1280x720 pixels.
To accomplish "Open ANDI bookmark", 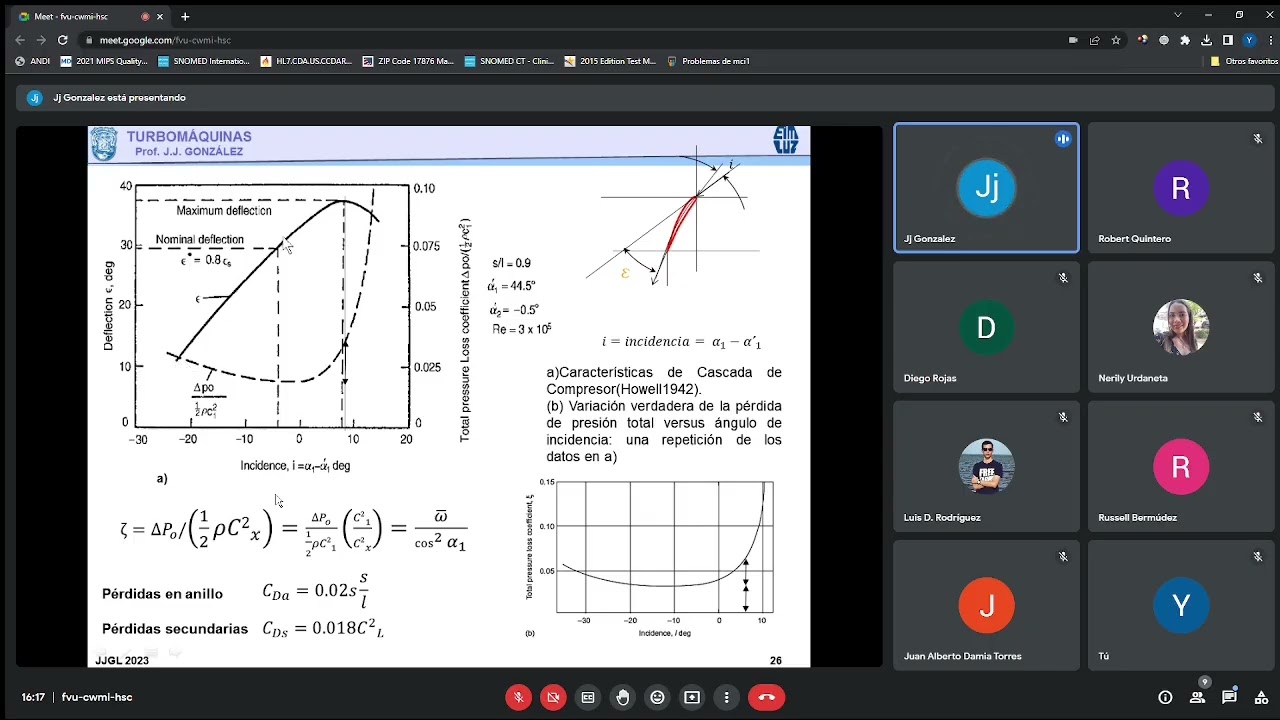I will point(33,61).
